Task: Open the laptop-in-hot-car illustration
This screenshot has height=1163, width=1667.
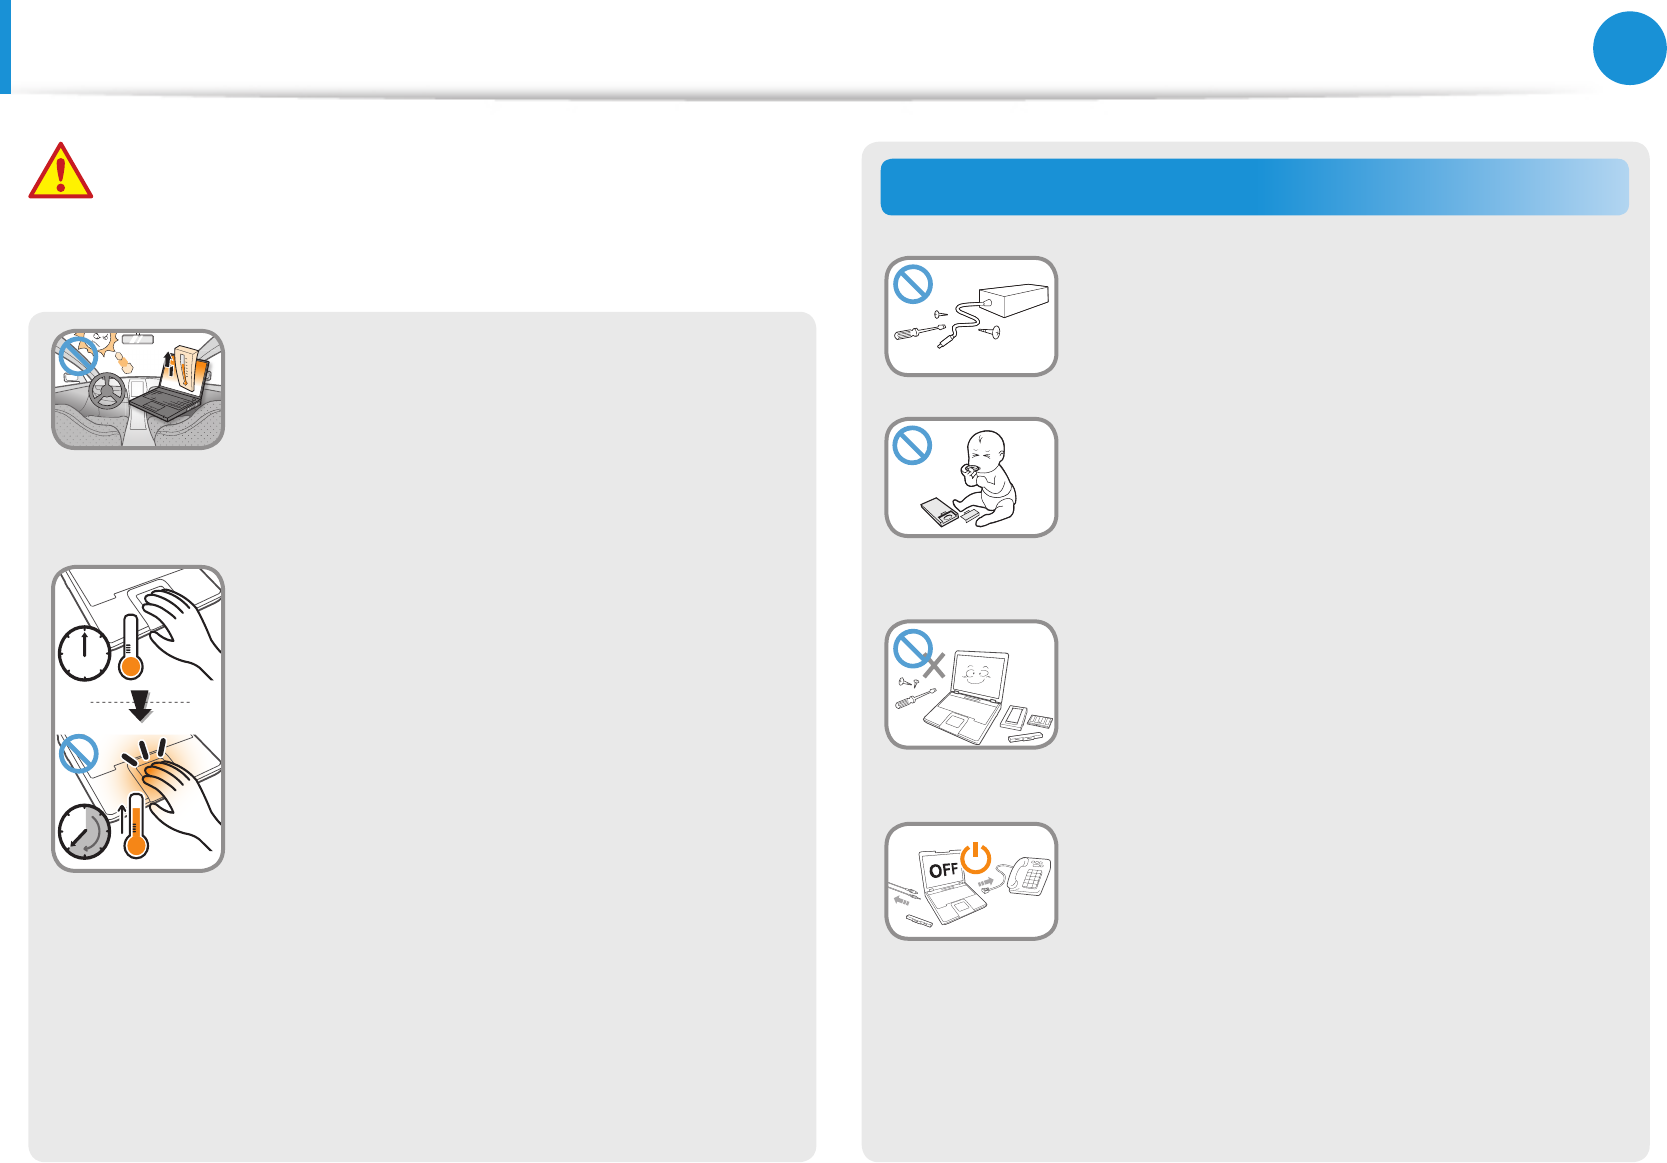Action: 138,389
